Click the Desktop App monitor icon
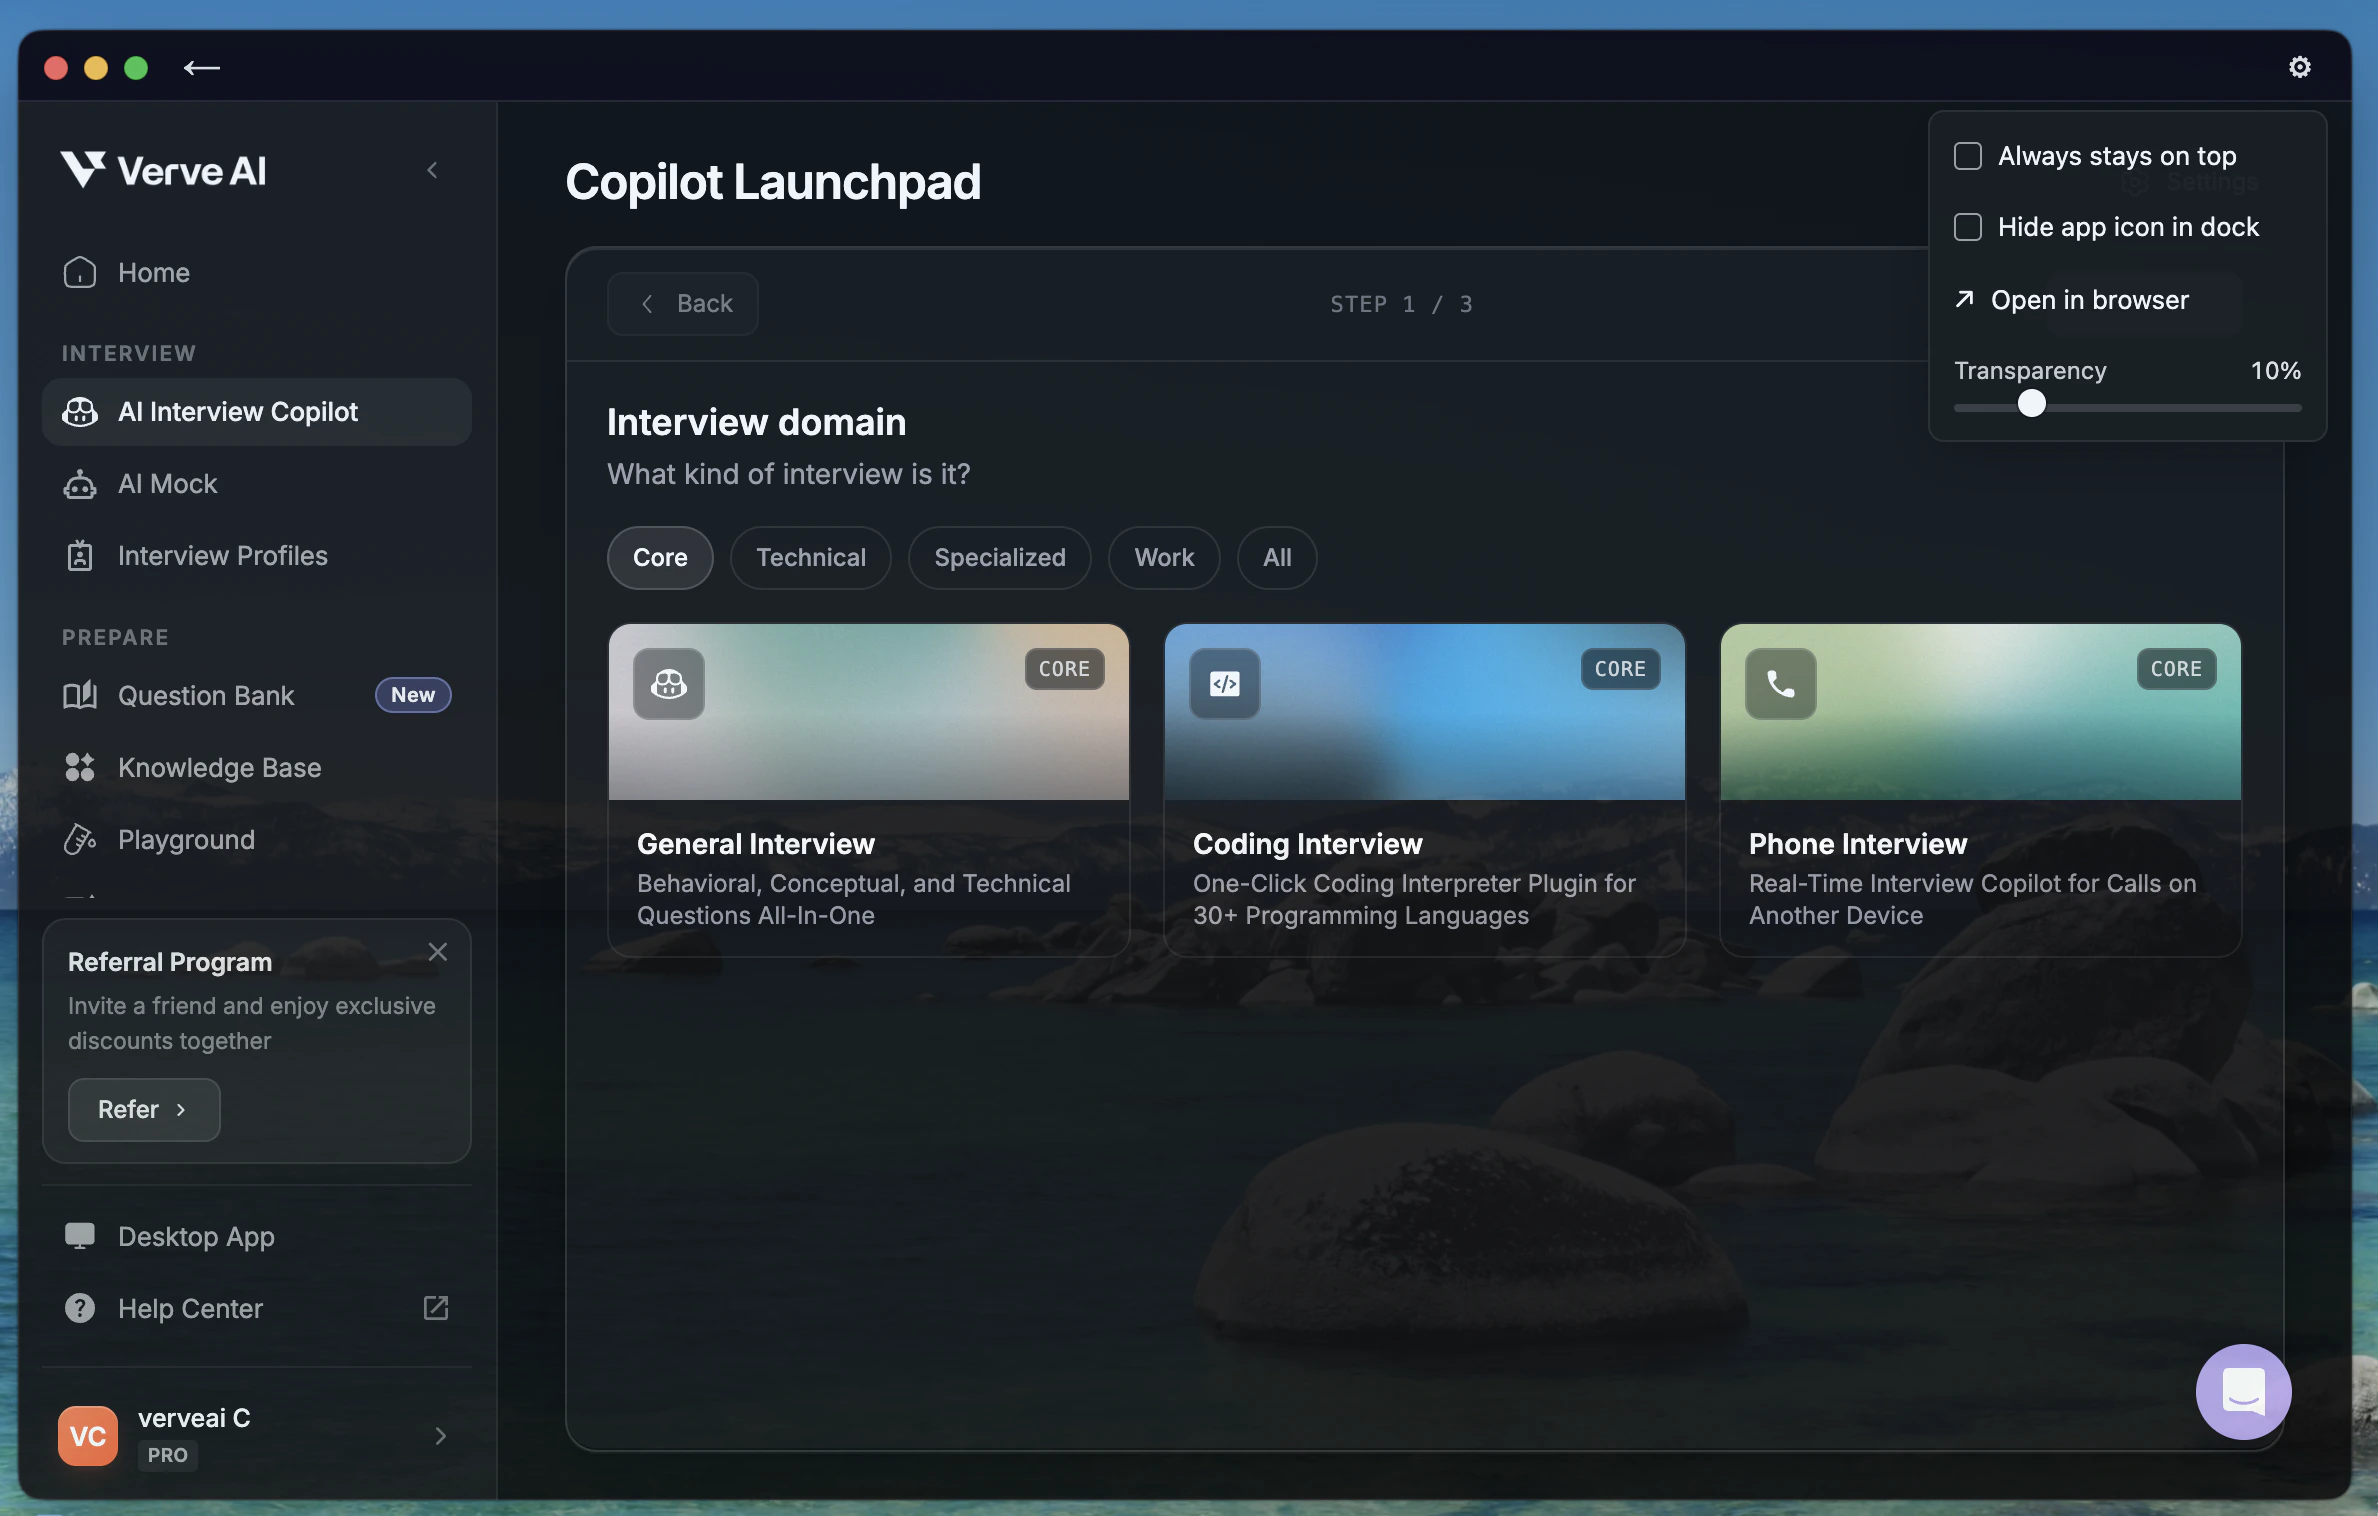 tap(80, 1236)
